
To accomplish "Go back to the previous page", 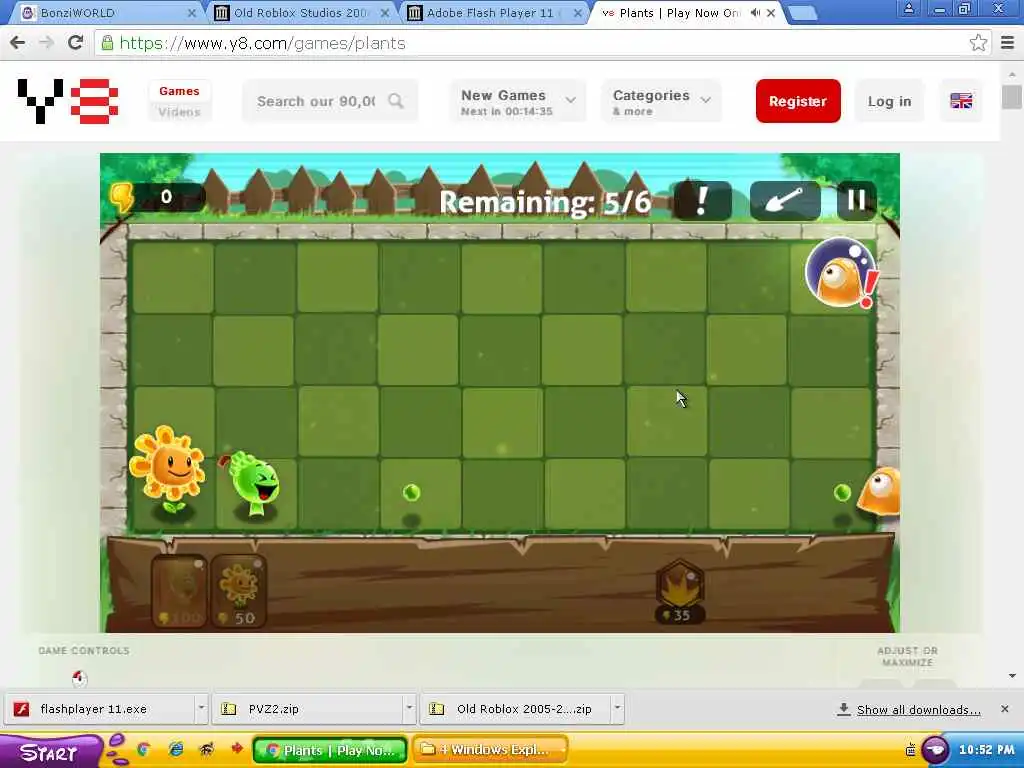I will 18,43.
